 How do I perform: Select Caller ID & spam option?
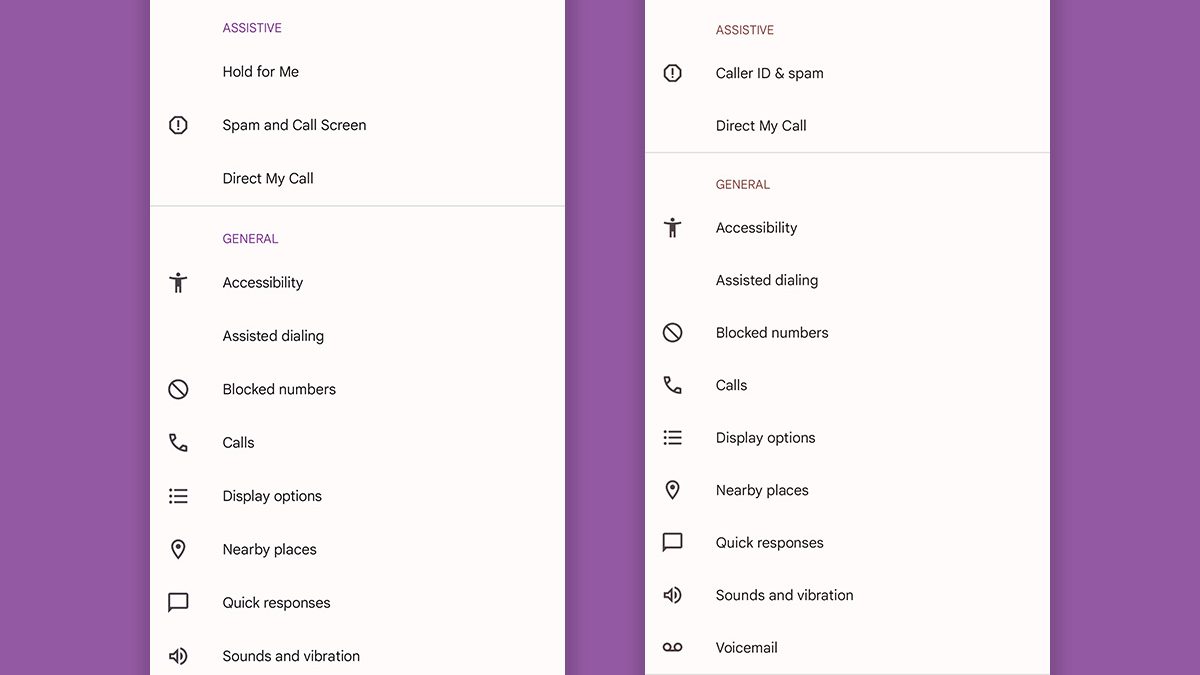point(769,73)
